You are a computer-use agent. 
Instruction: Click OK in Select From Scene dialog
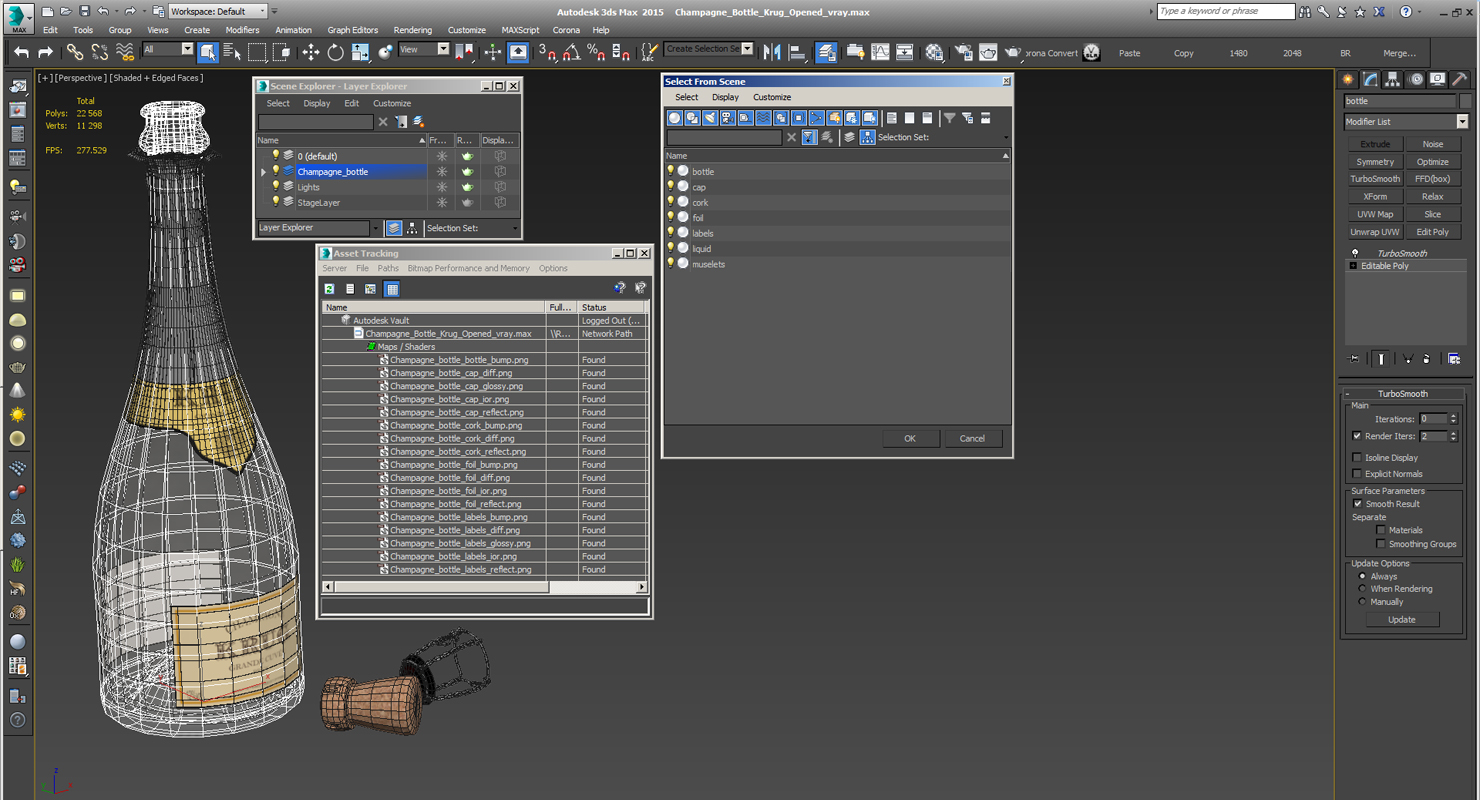[x=910, y=439]
